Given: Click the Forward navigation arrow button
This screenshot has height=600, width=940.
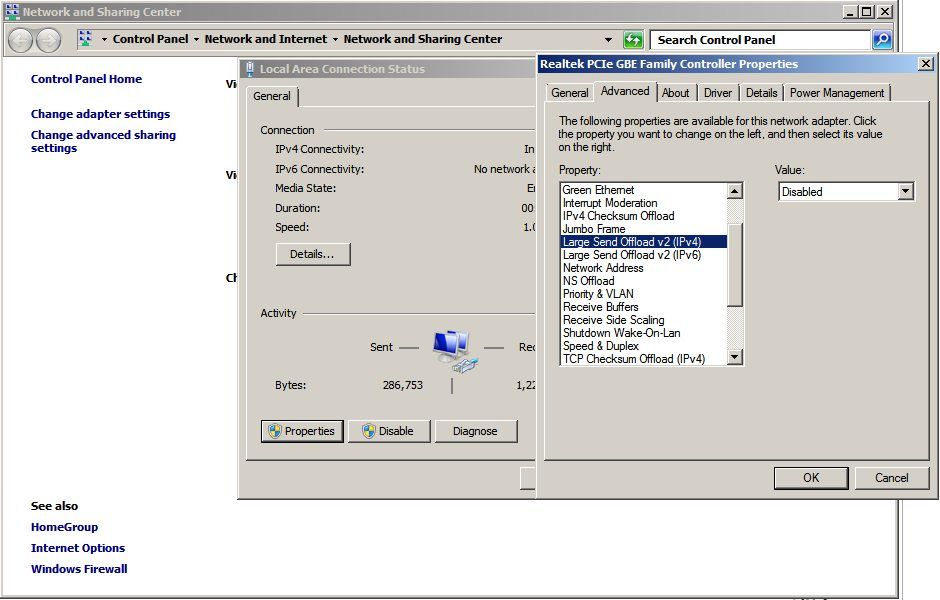Looking at the screenshot, I should point(48,40).
